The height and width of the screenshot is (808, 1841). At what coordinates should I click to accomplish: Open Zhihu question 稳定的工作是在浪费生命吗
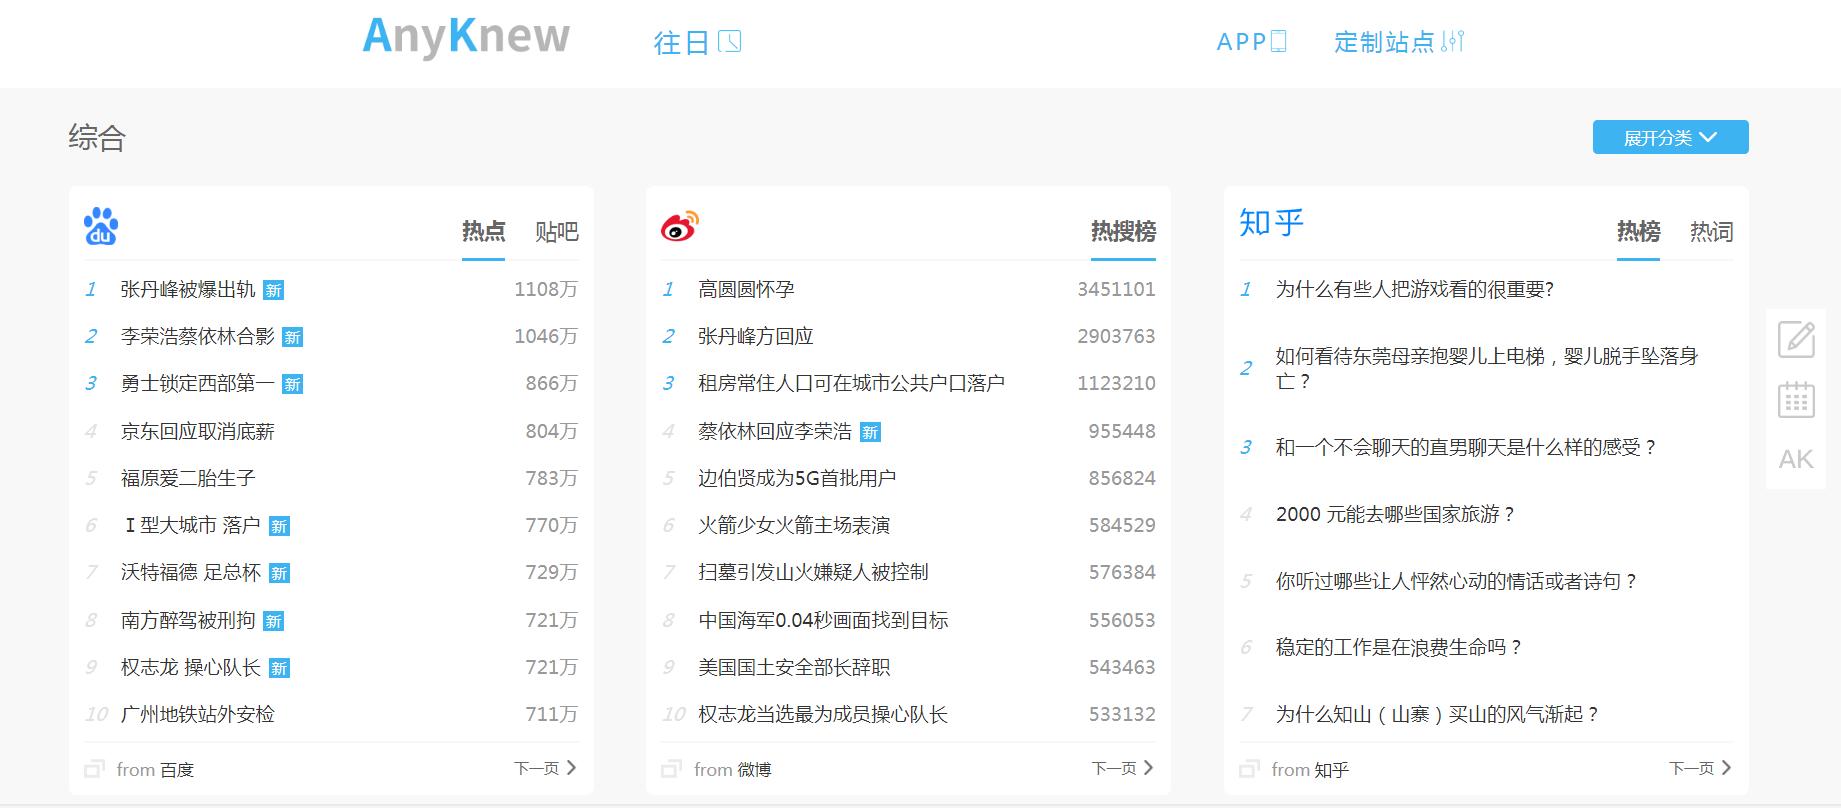click(x=1399, y=647)
